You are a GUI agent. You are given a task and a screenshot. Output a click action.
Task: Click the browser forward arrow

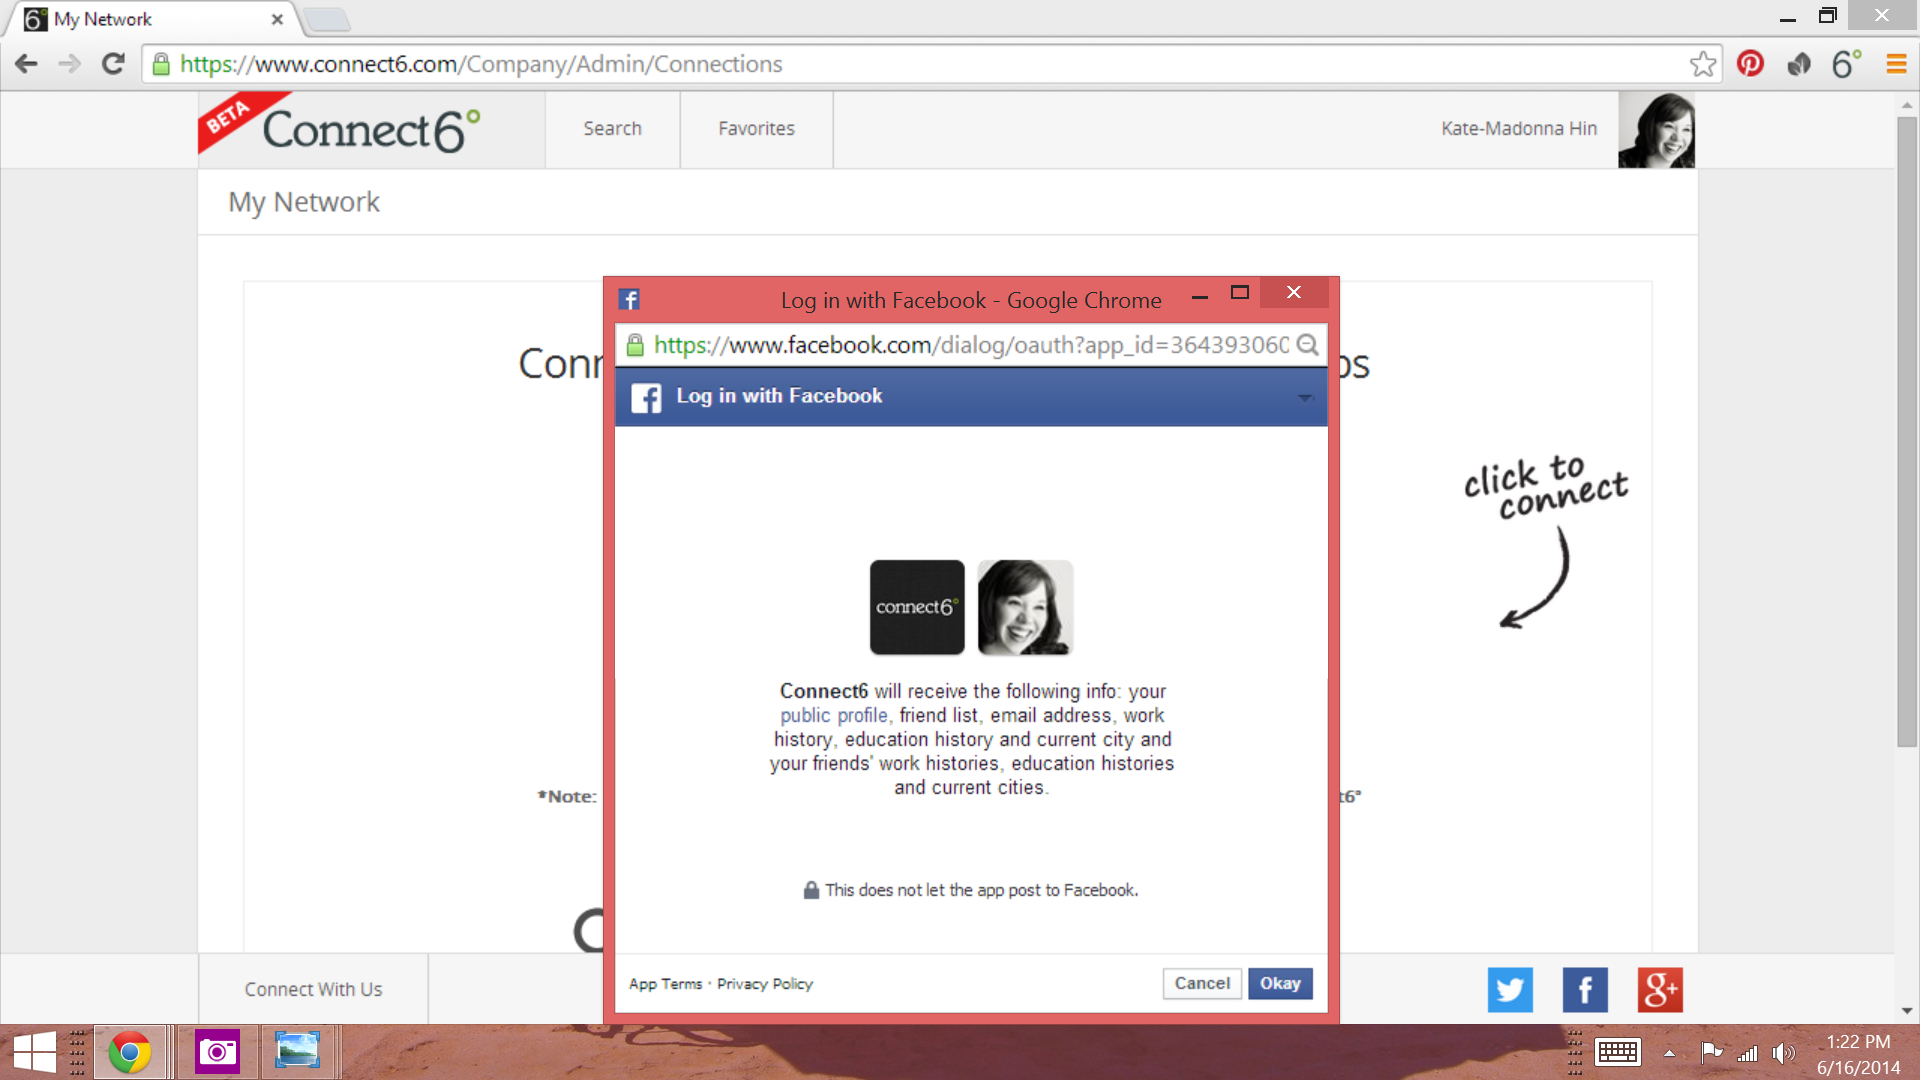(x=69, y=64)
